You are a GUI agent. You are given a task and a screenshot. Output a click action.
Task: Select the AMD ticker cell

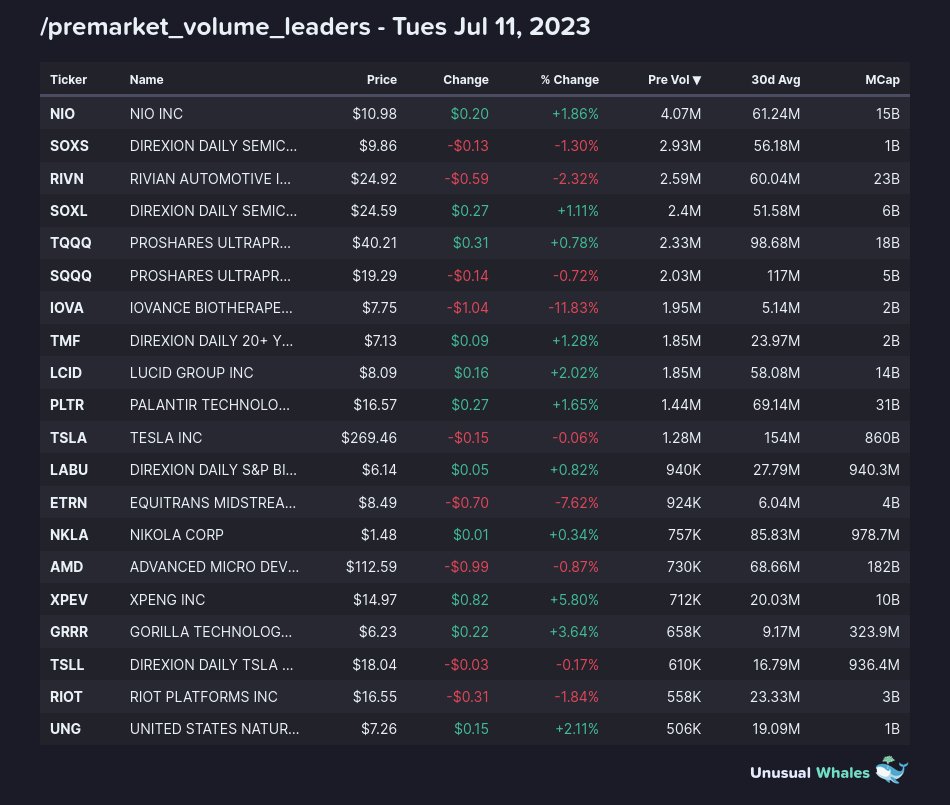click(66, 567)
